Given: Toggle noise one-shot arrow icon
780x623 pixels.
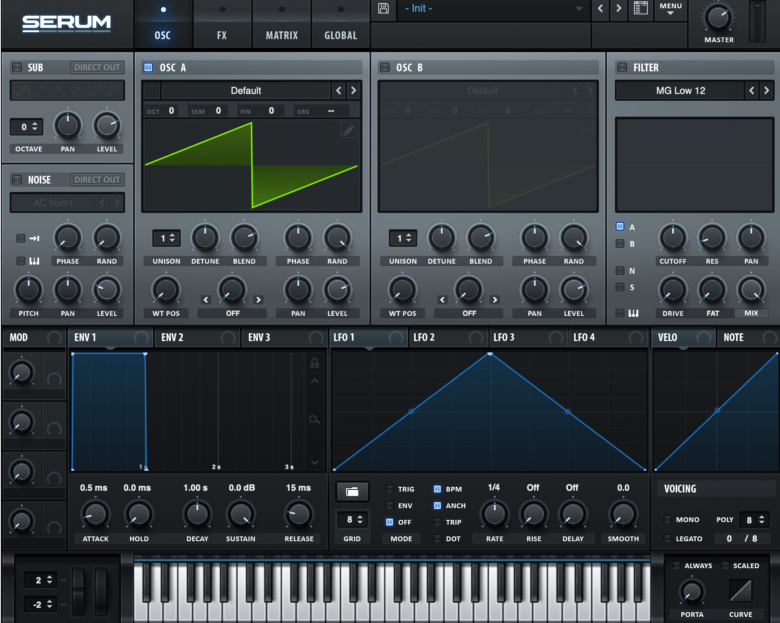Looking at the screenshot, I should (x=34, y=238).
